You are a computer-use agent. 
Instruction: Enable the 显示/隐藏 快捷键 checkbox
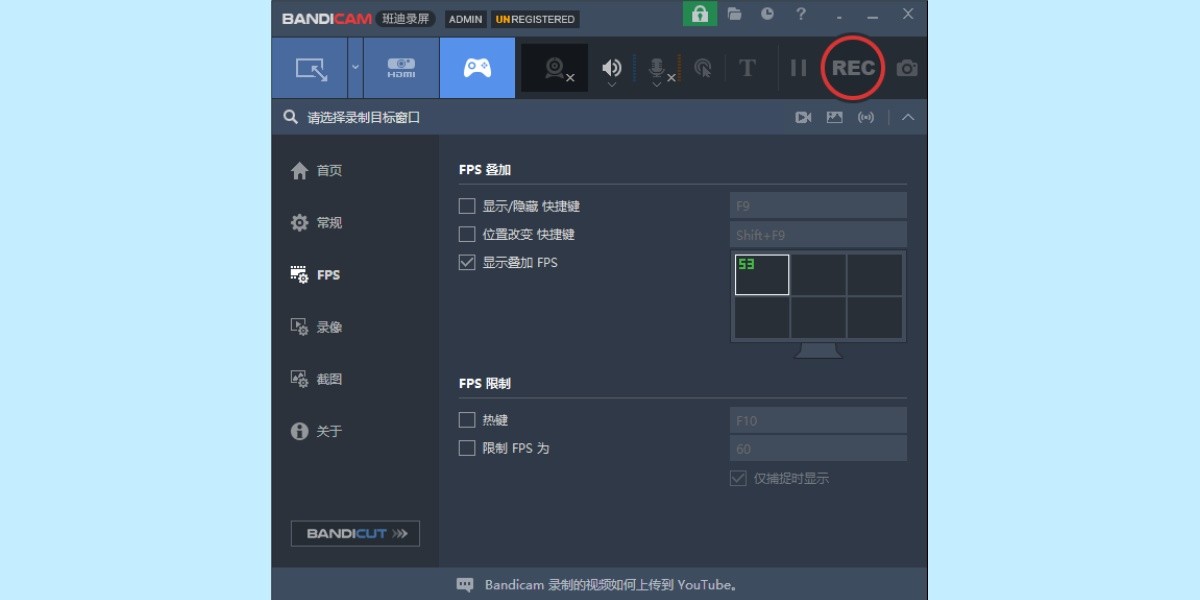tap(466, 205)
